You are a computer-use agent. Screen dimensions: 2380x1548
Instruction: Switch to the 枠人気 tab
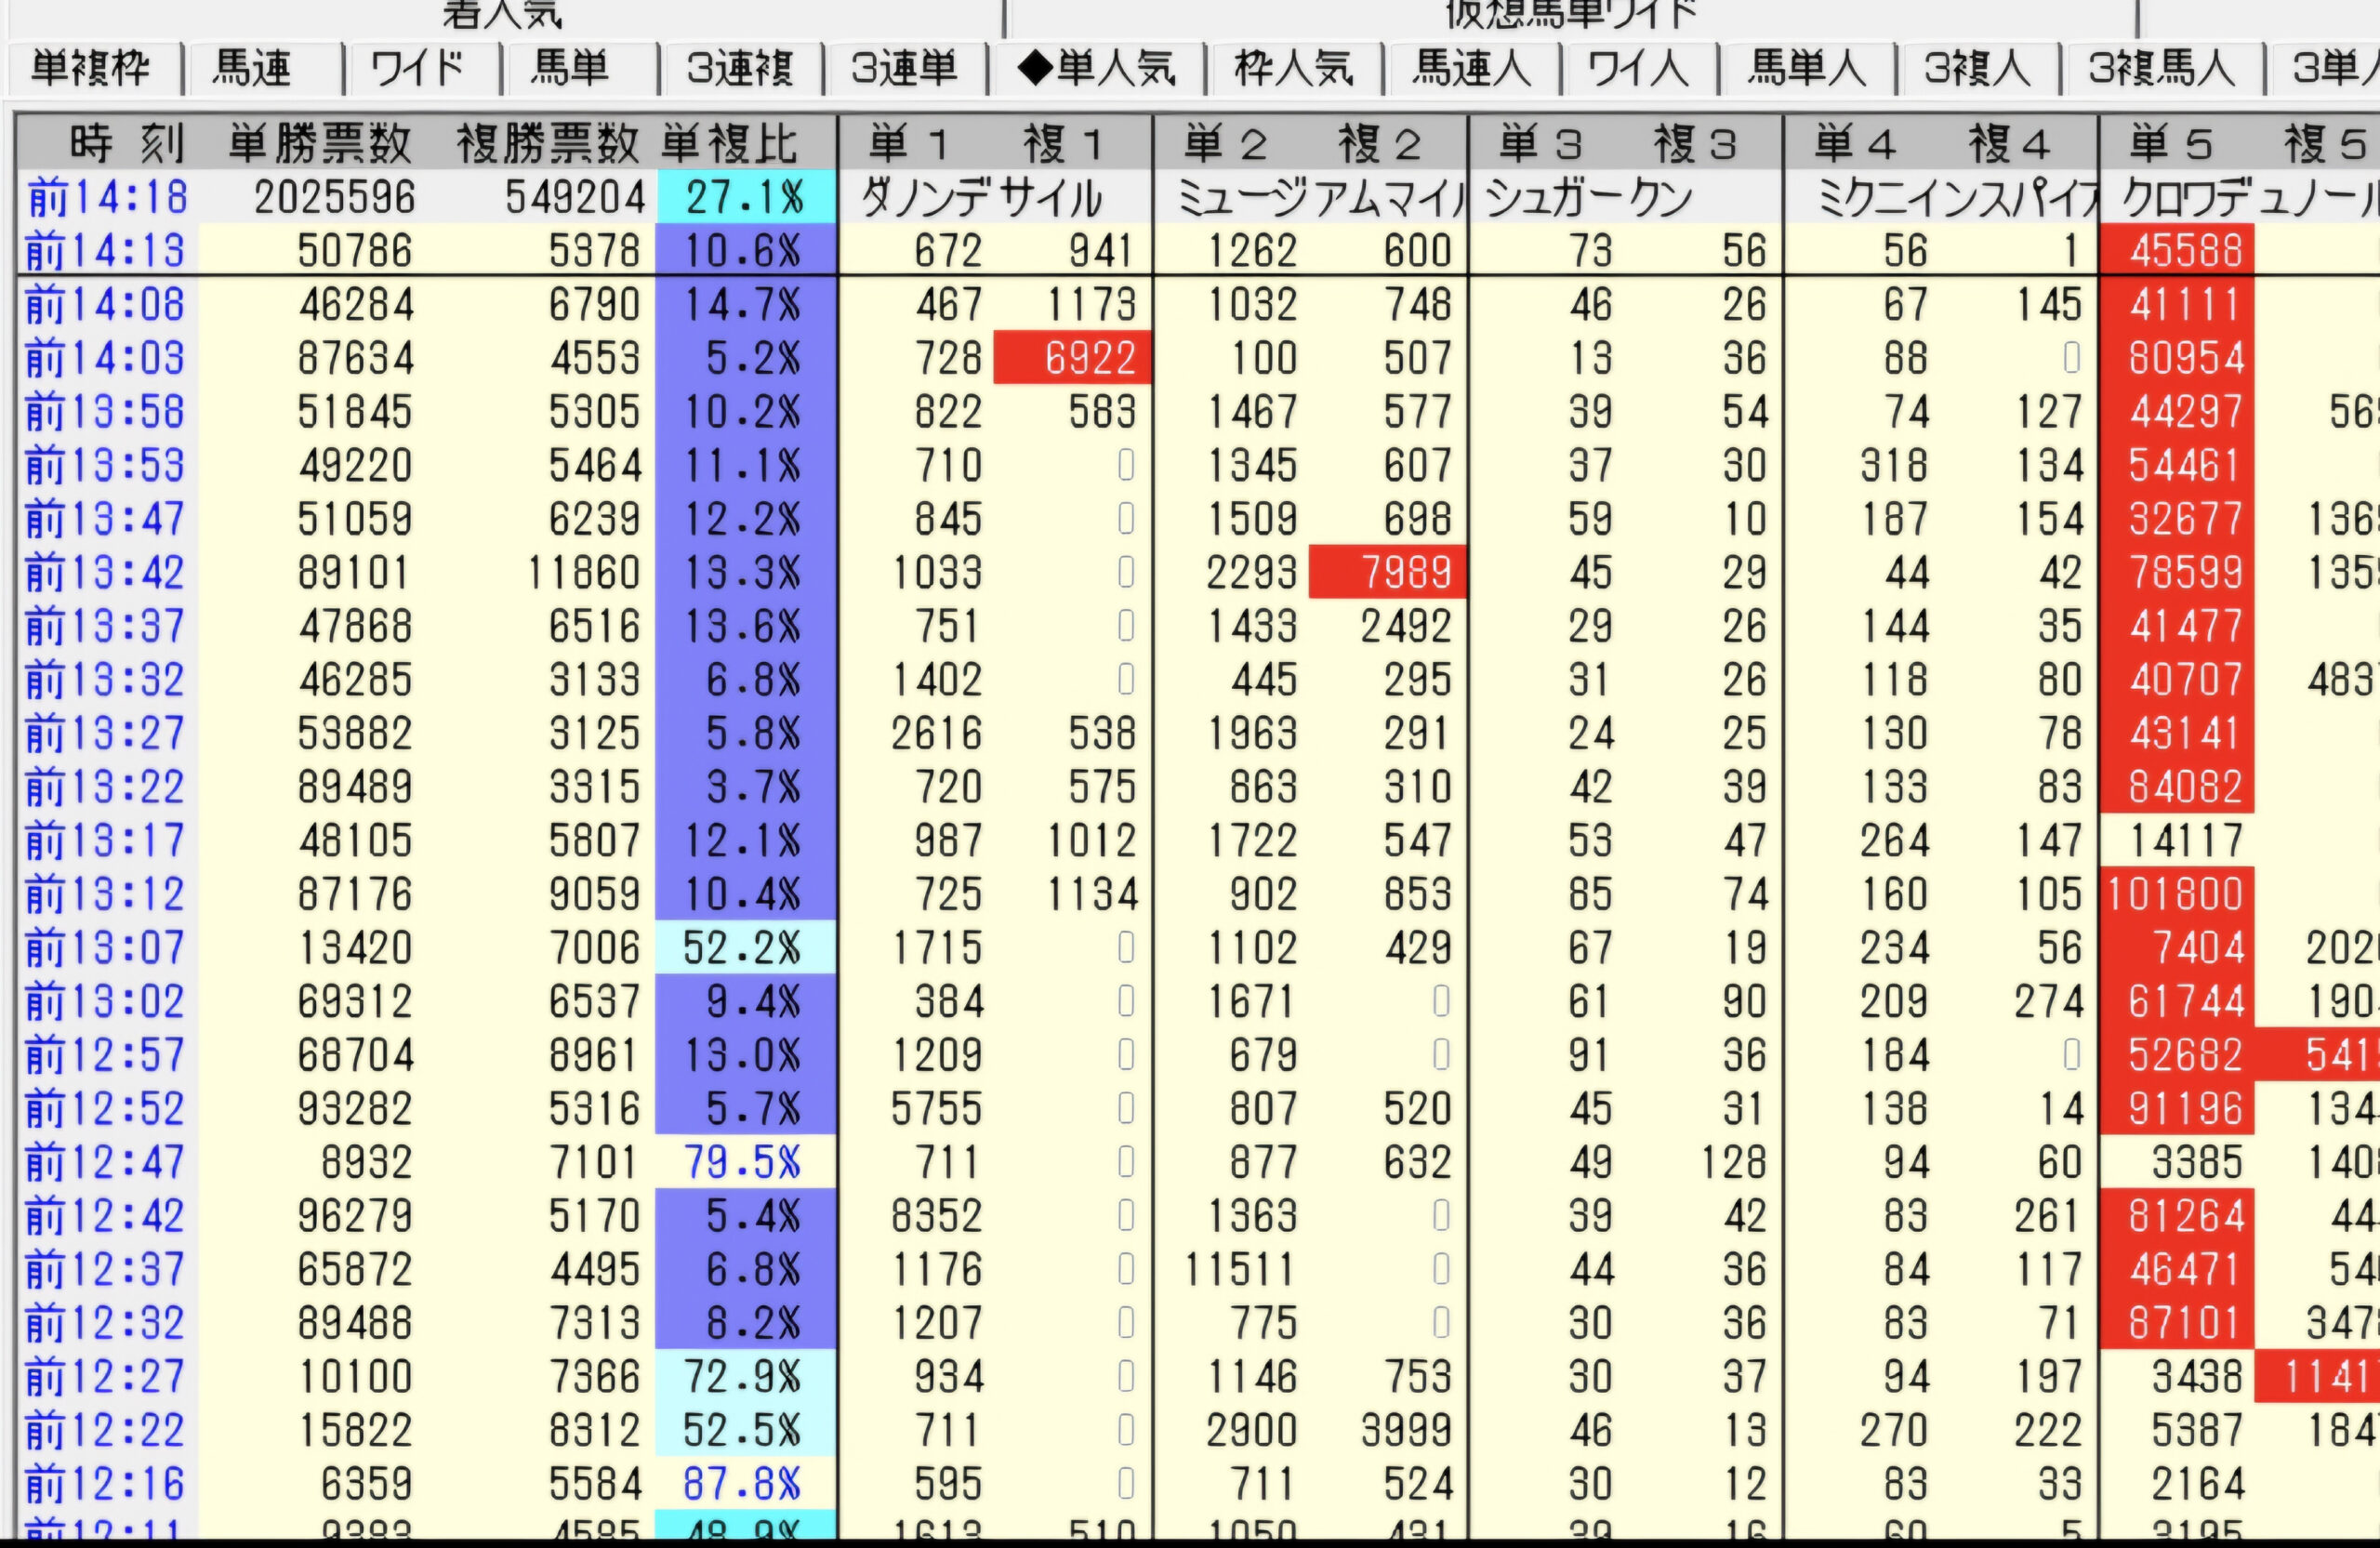pyautogui.click(x=1293, y=68)
